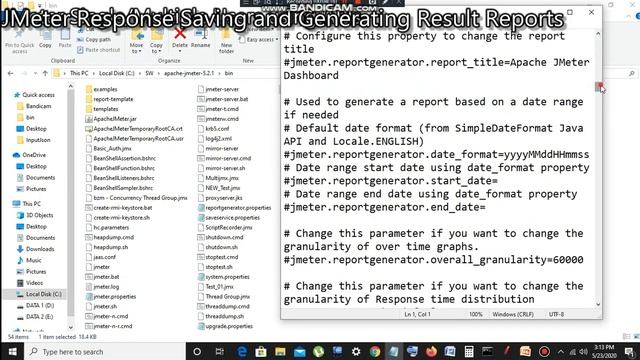This screenshot has height=360, width=640.
Task: Click the Copy icon in the Clipboard group
Action: coord(45,34)
